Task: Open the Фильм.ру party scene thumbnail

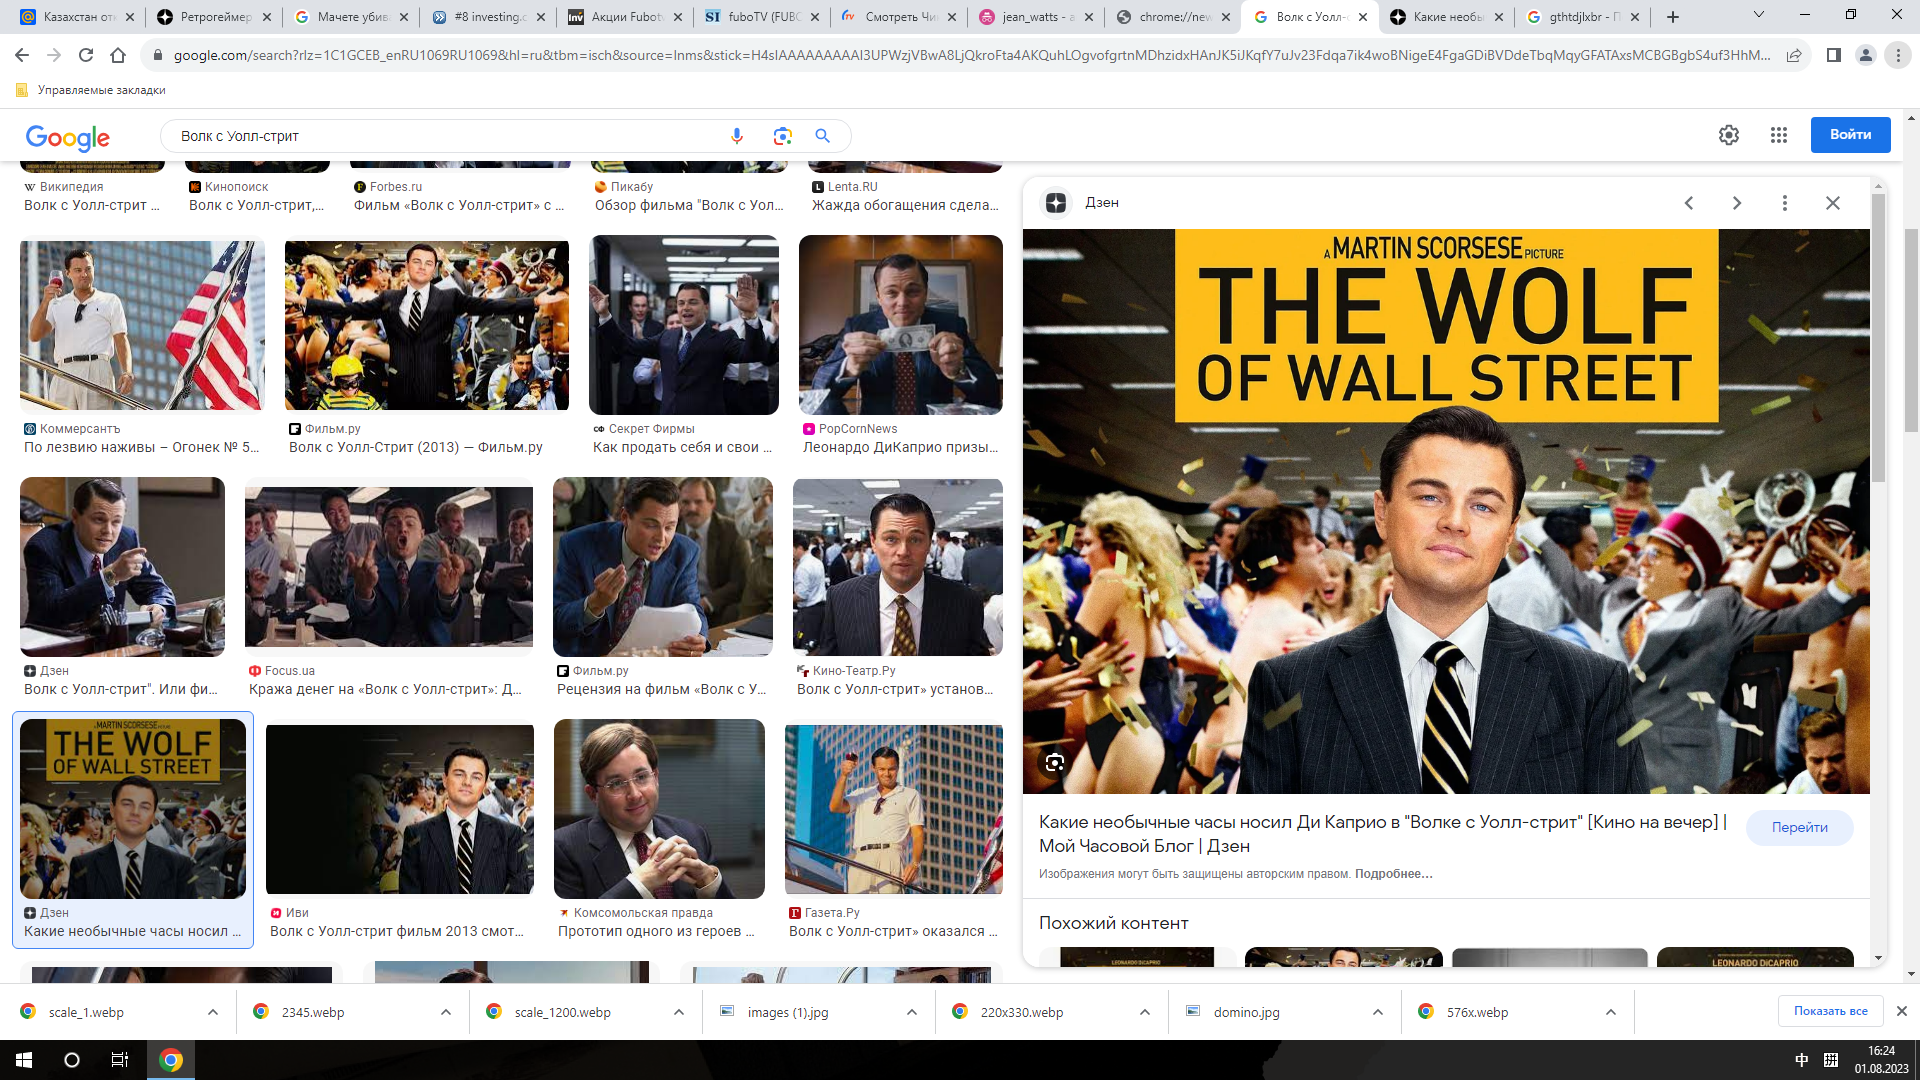Action: click(427, 325)
